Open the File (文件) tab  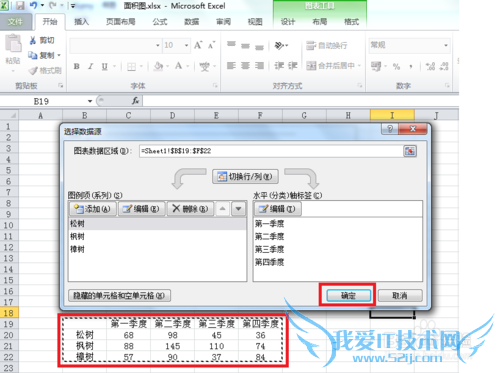pos(16,22)
